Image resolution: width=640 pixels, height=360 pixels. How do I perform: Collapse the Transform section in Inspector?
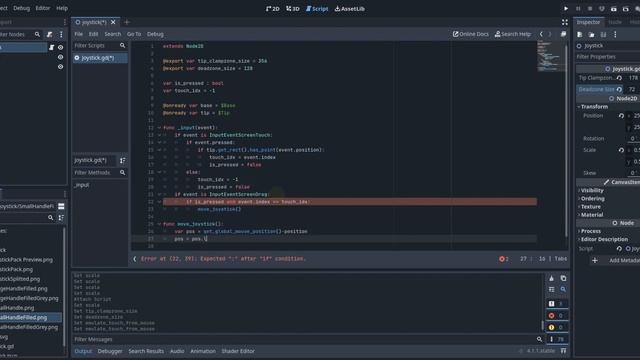pyautogui.click(x=594, y=107)
